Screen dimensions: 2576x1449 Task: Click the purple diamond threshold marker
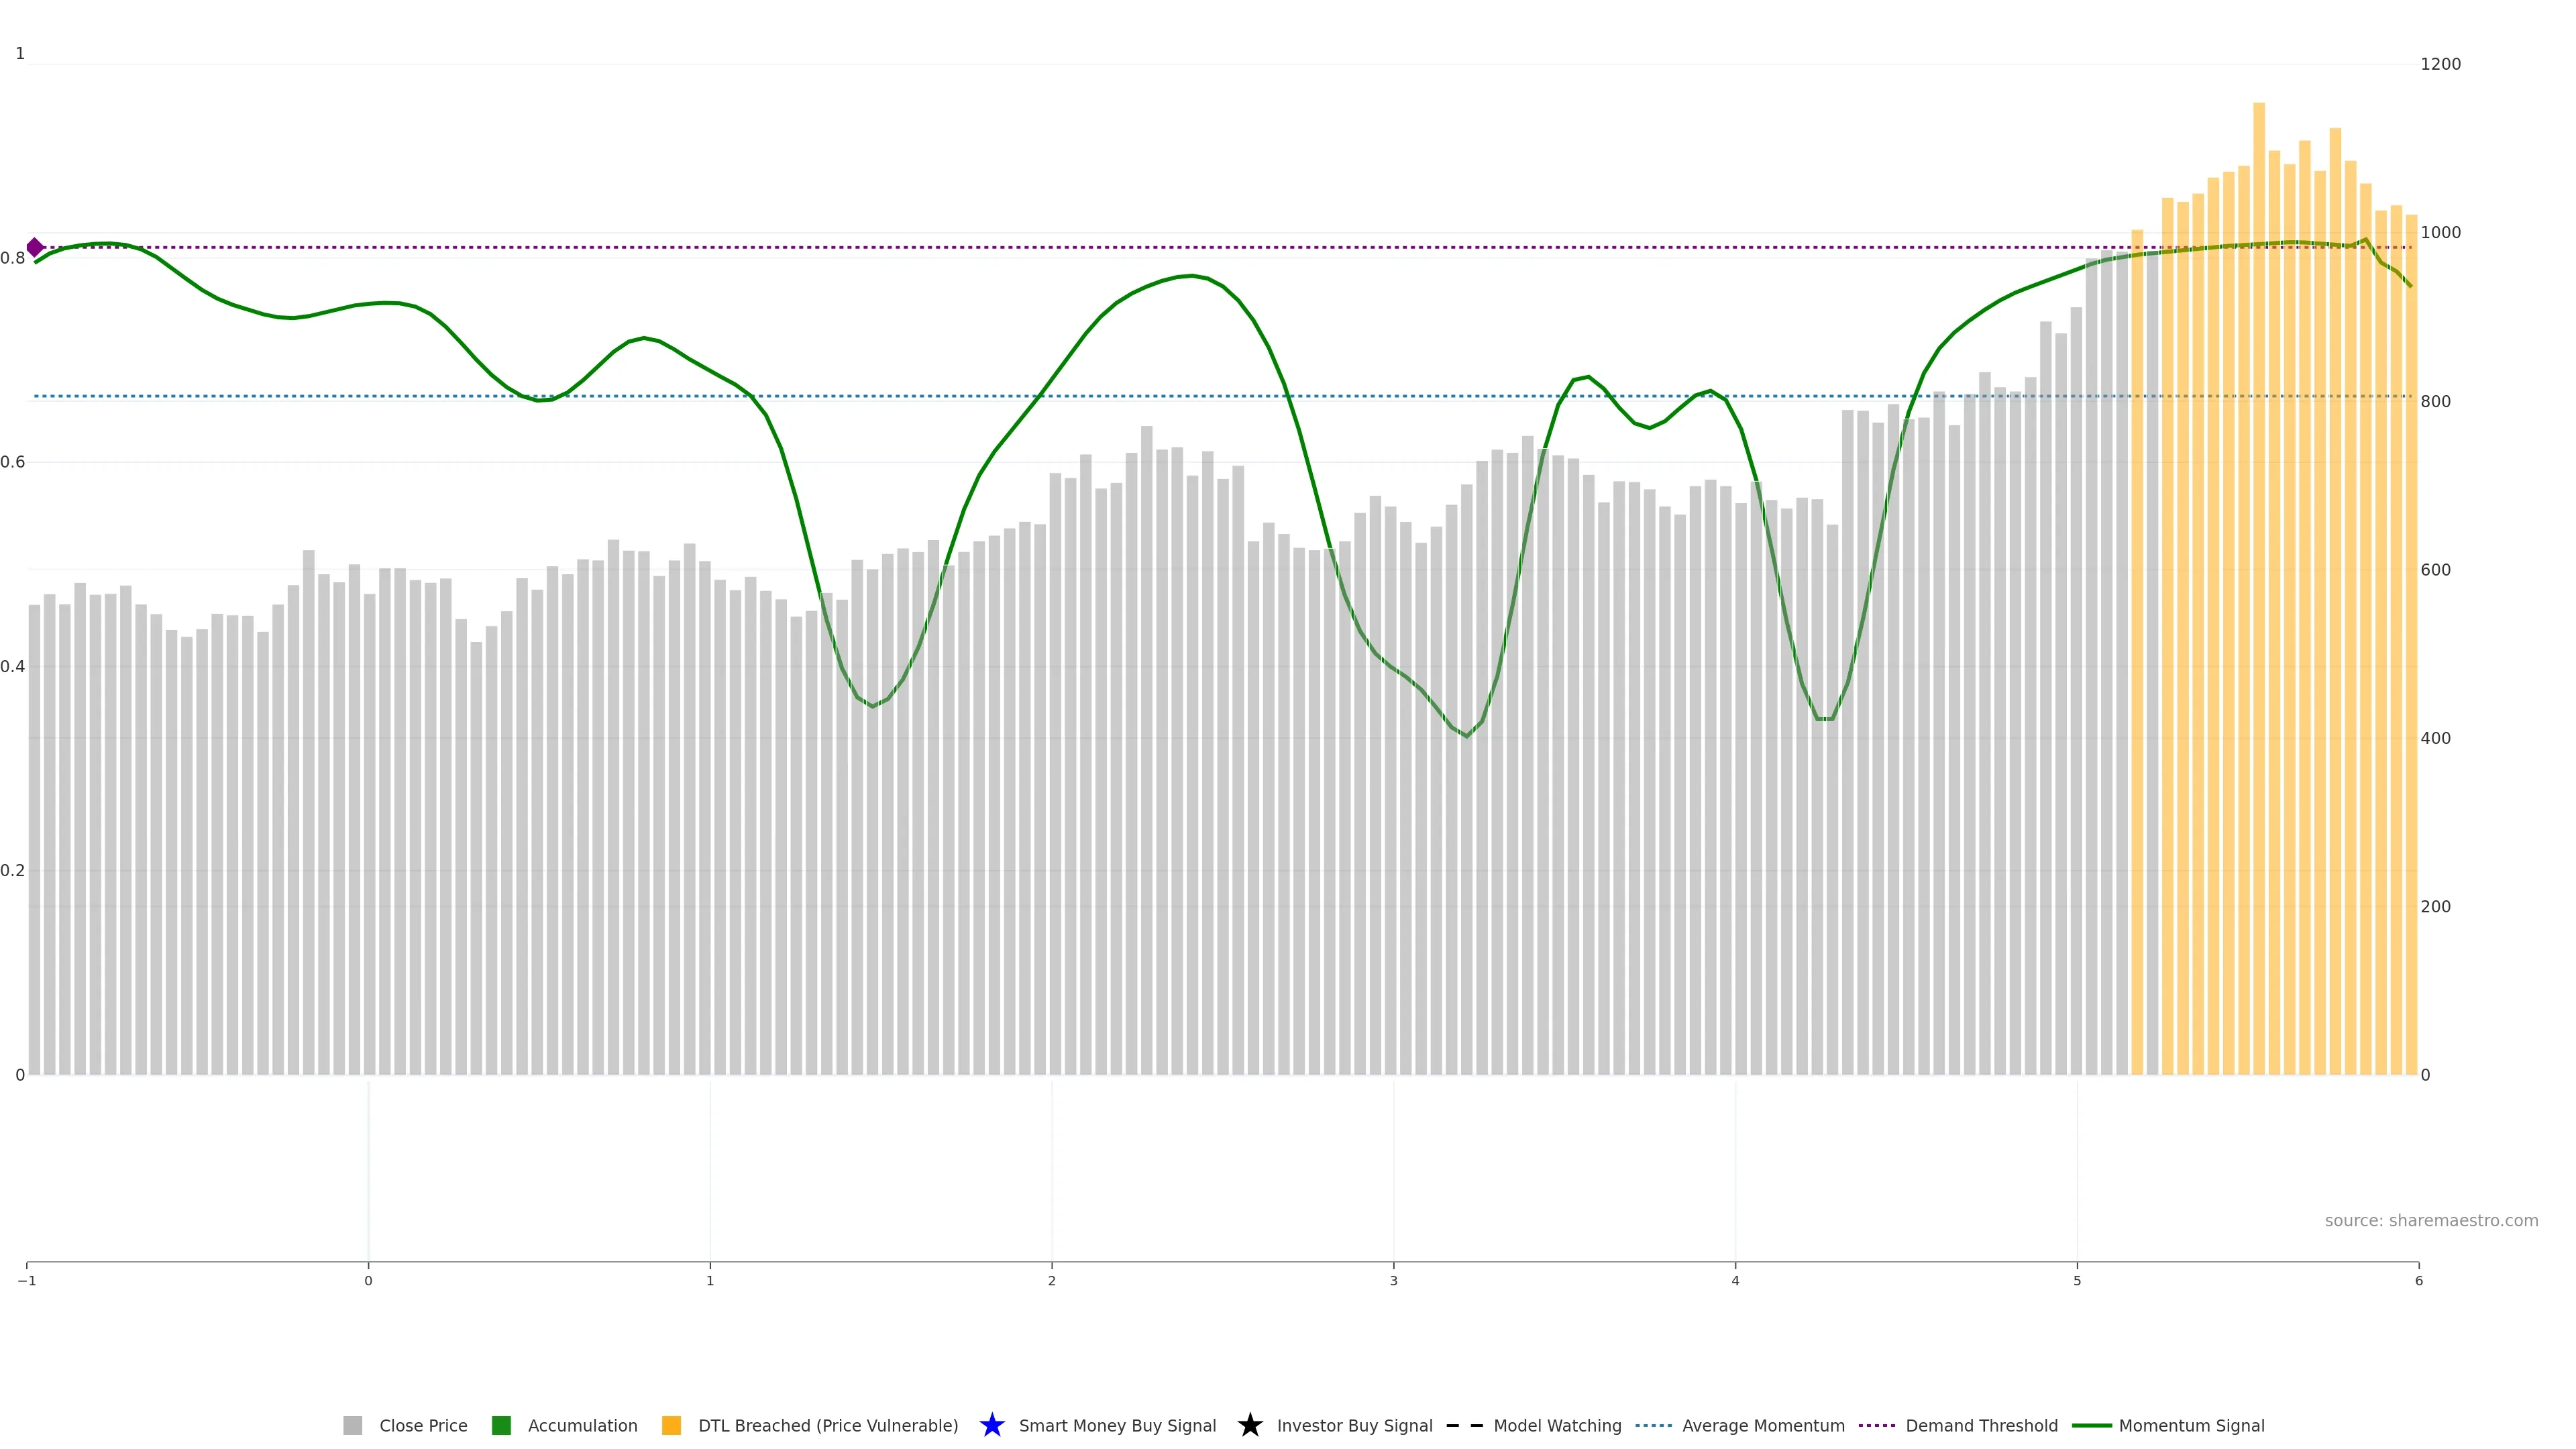pyautogui.click(x=35, y=247)
